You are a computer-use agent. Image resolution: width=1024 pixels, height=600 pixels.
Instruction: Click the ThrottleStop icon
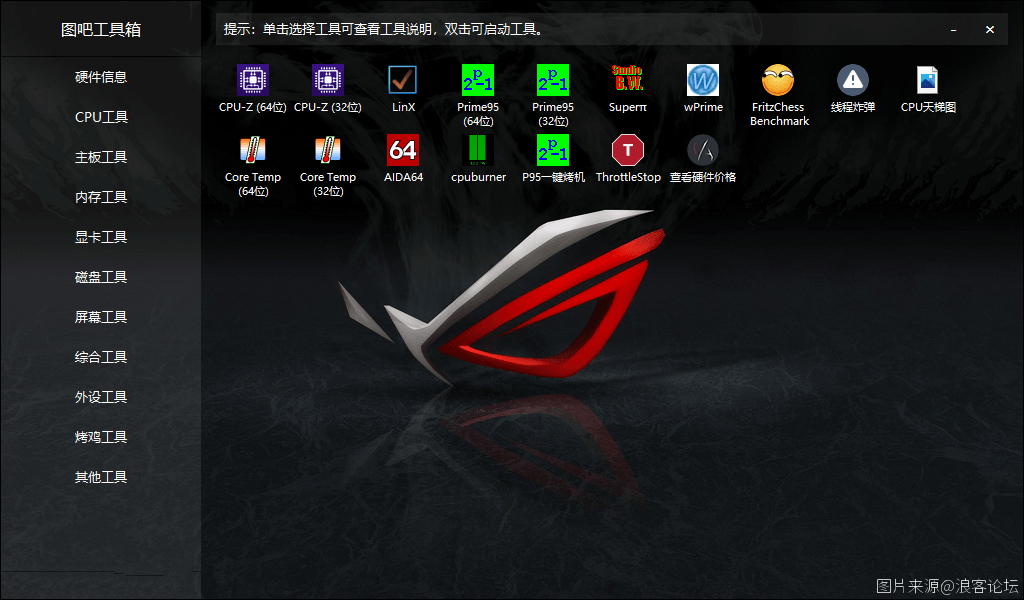point(628,150)
